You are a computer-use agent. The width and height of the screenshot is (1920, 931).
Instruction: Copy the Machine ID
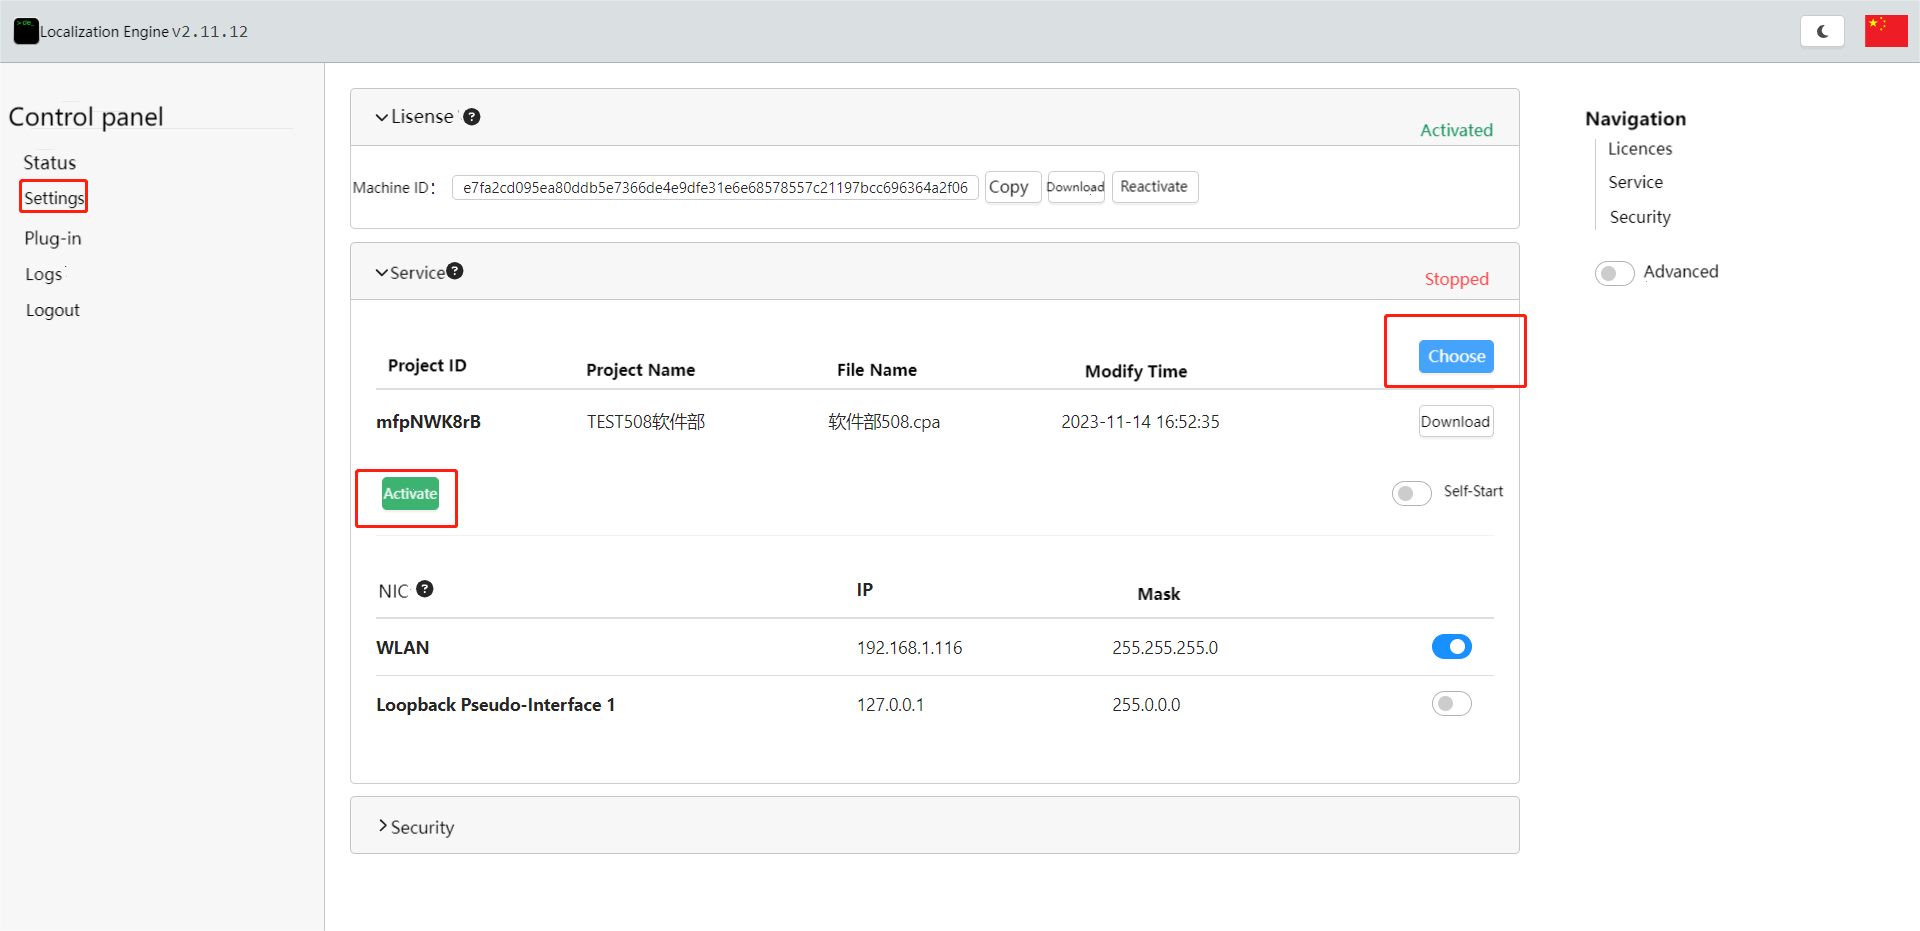point(1008,187)
